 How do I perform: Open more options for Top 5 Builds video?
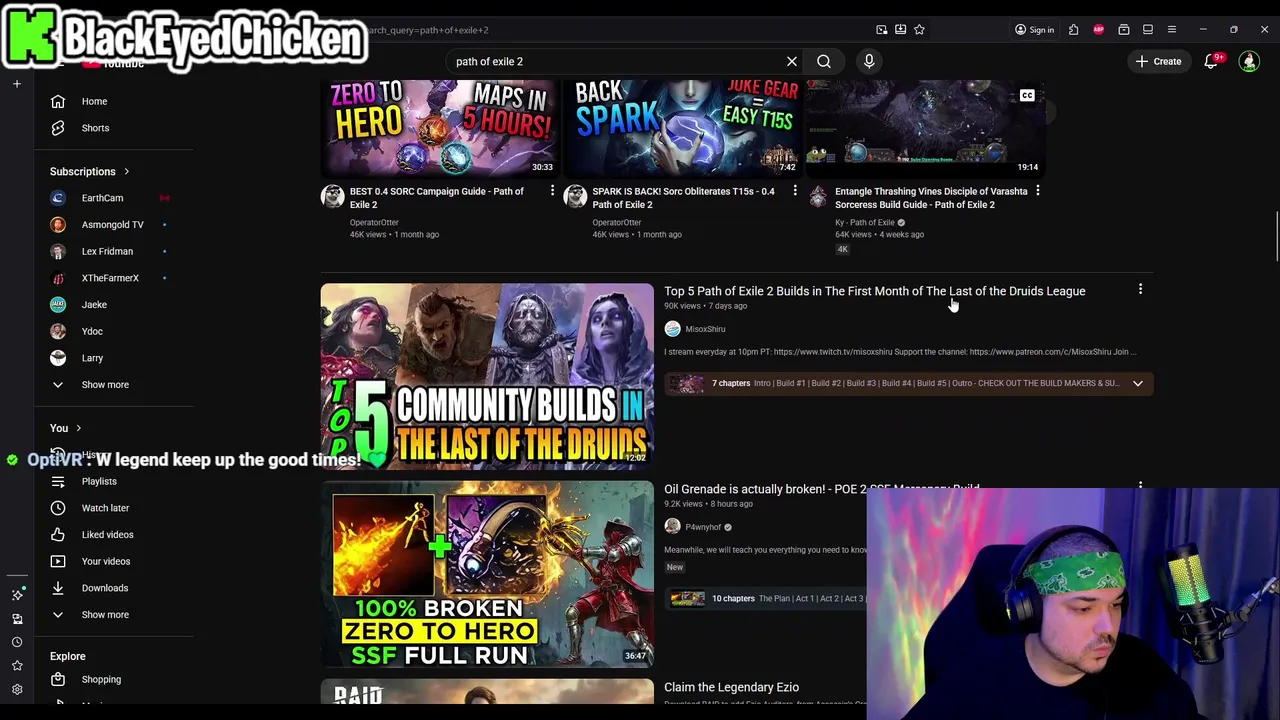[x=1140, y=289]
